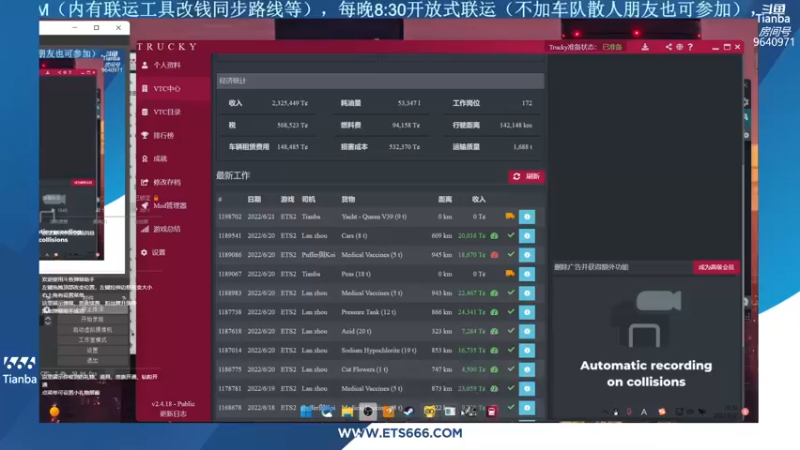Viewport: 800px width, 450px height.
Task: Click the globe language icon in title bar
Action: (x=680, y=47)
